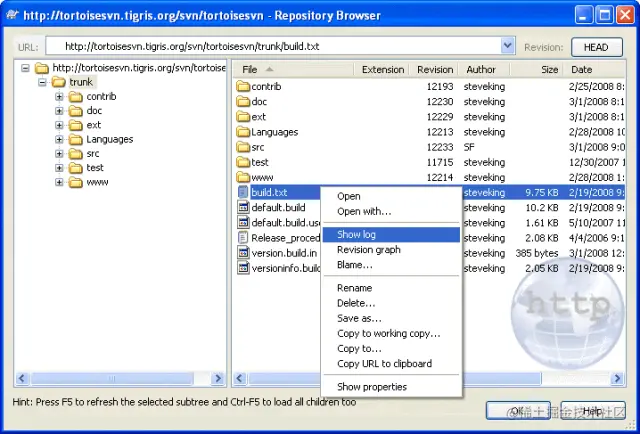
Task: Click tree pane scrollbar right arrow
Action: [x=218, y=379]
